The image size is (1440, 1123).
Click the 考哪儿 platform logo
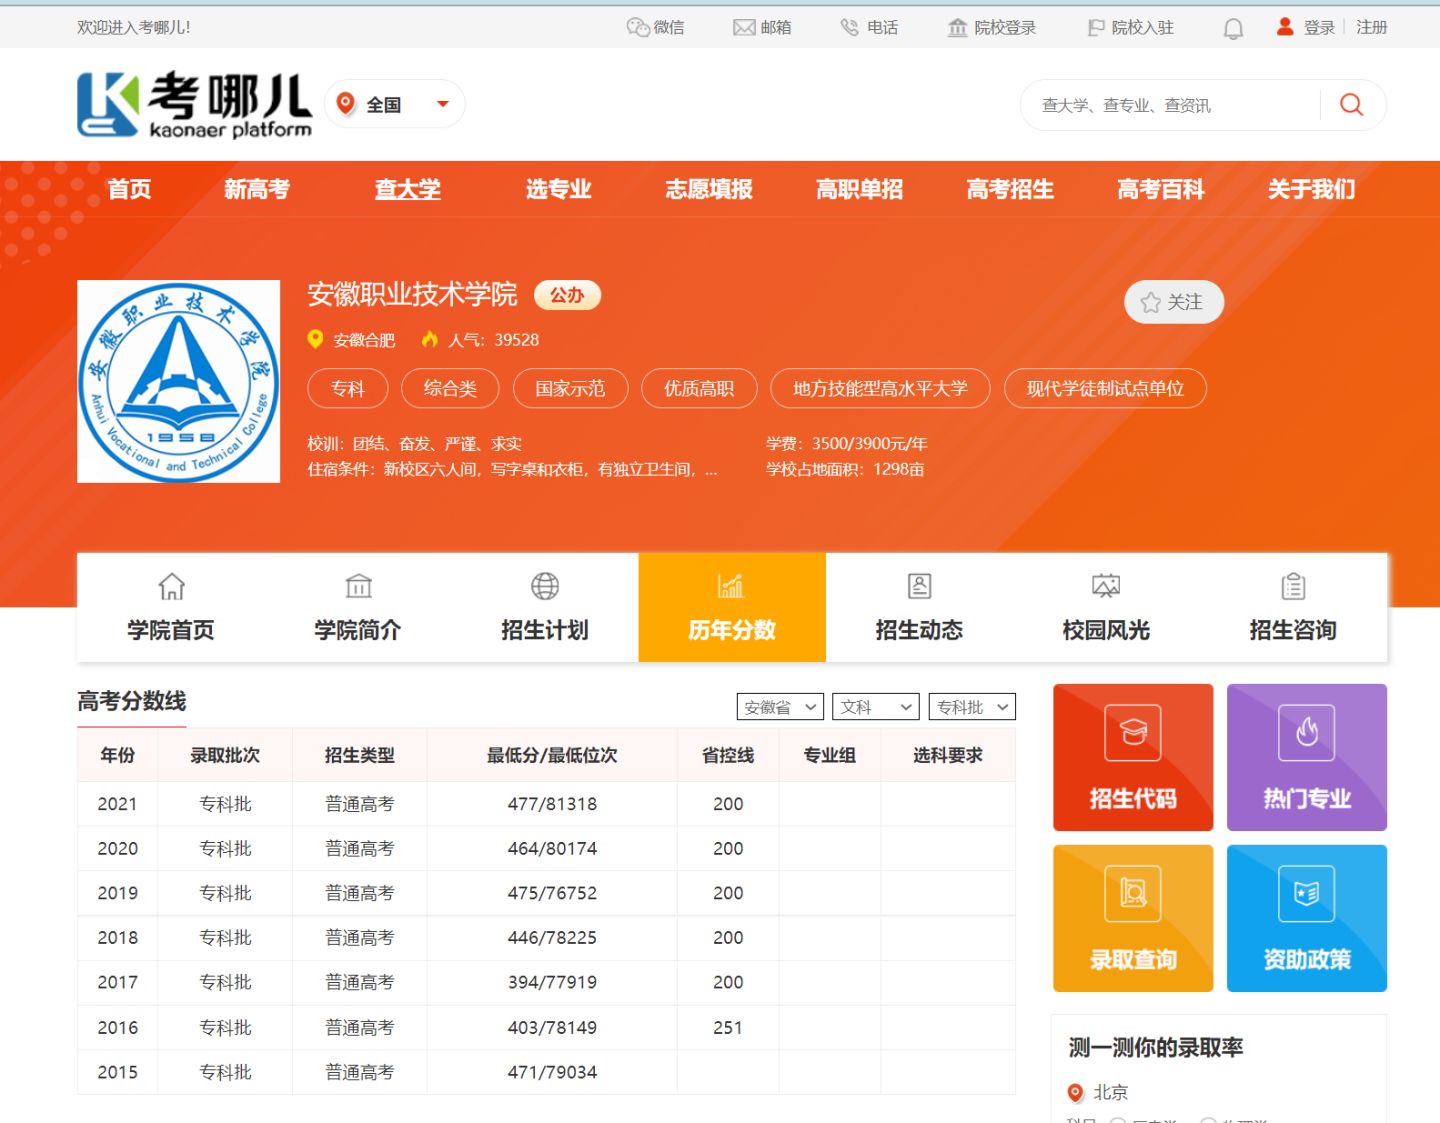195,104
